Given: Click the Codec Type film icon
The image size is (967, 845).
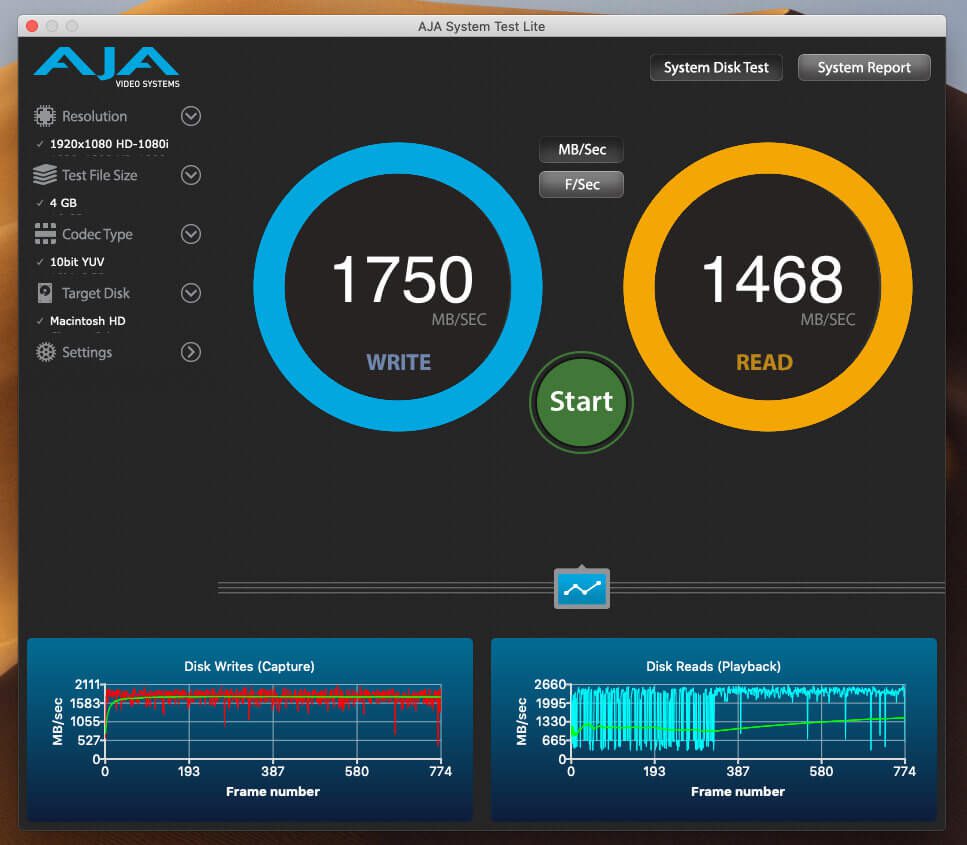Looking at the screenshot, I should click(45, 234).
